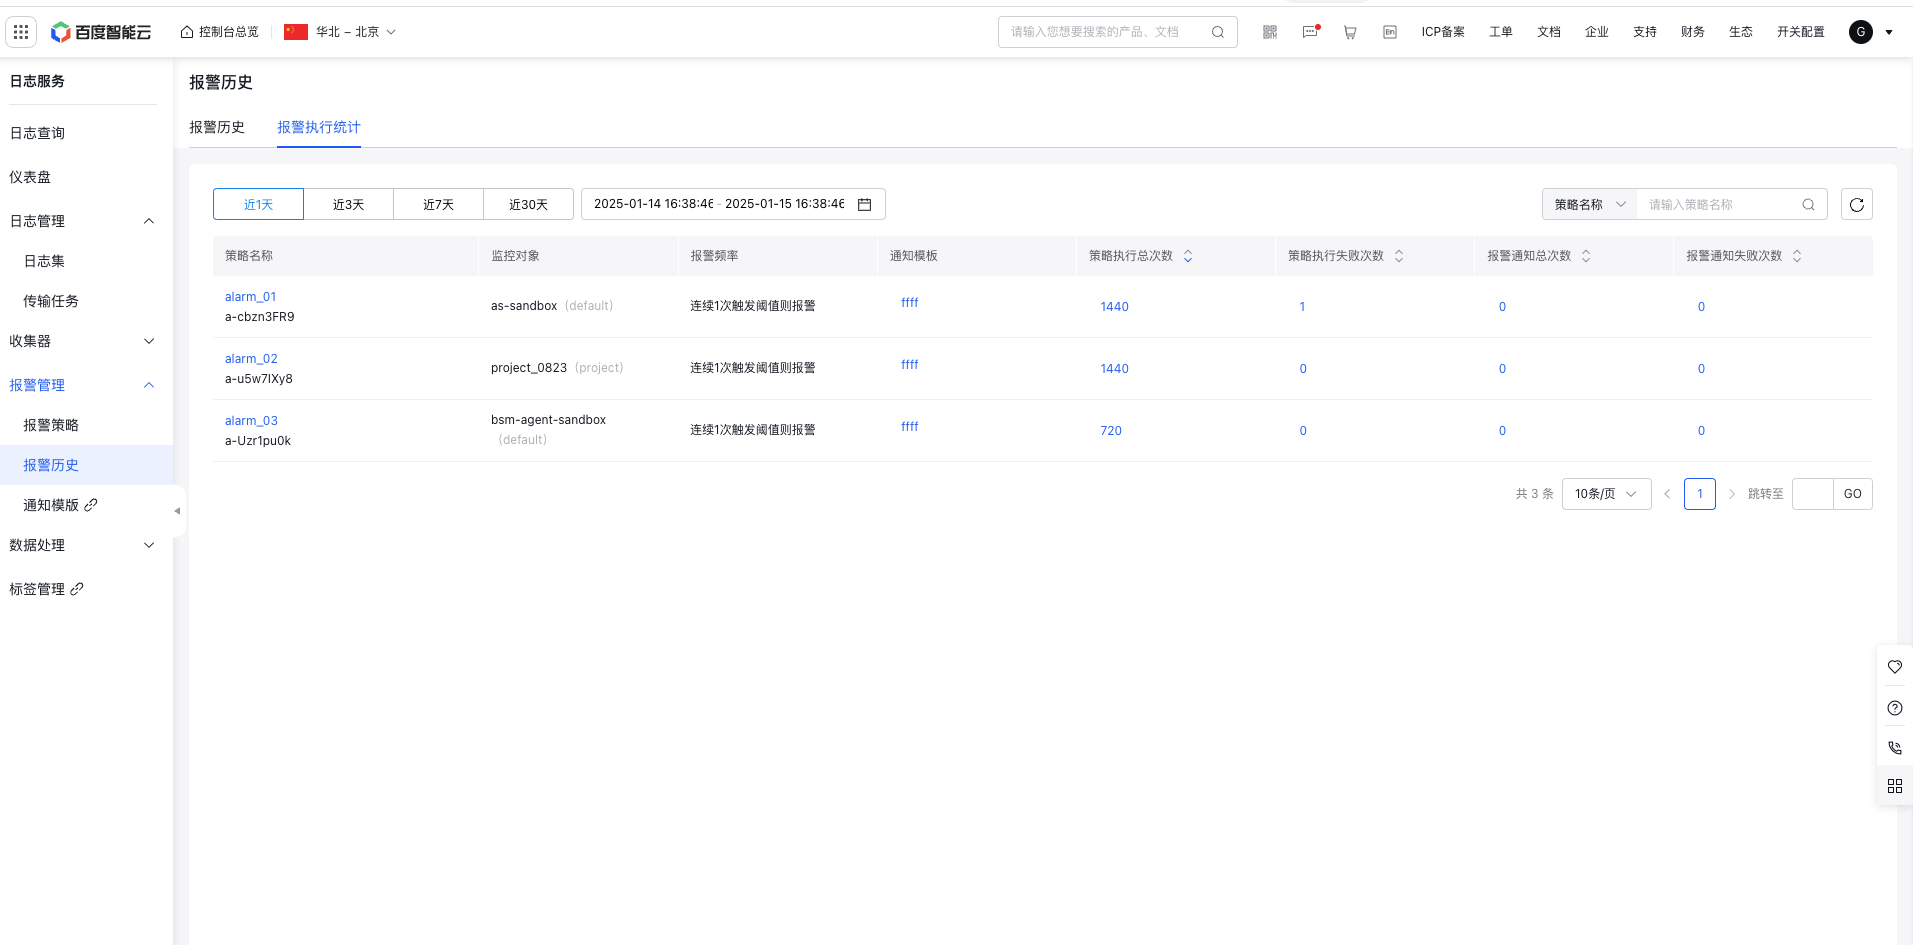1913x945 pixels.
Task: Select 近1天 time range
Action: pyautogui.click(x=258, y=204)
